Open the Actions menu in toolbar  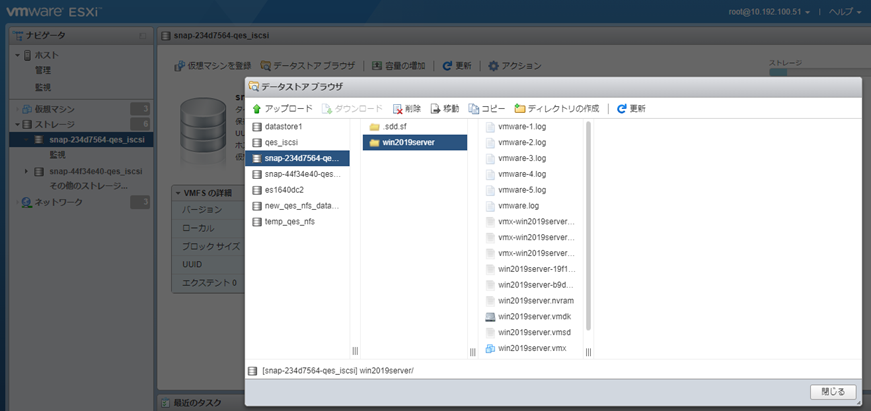(514, 66)
